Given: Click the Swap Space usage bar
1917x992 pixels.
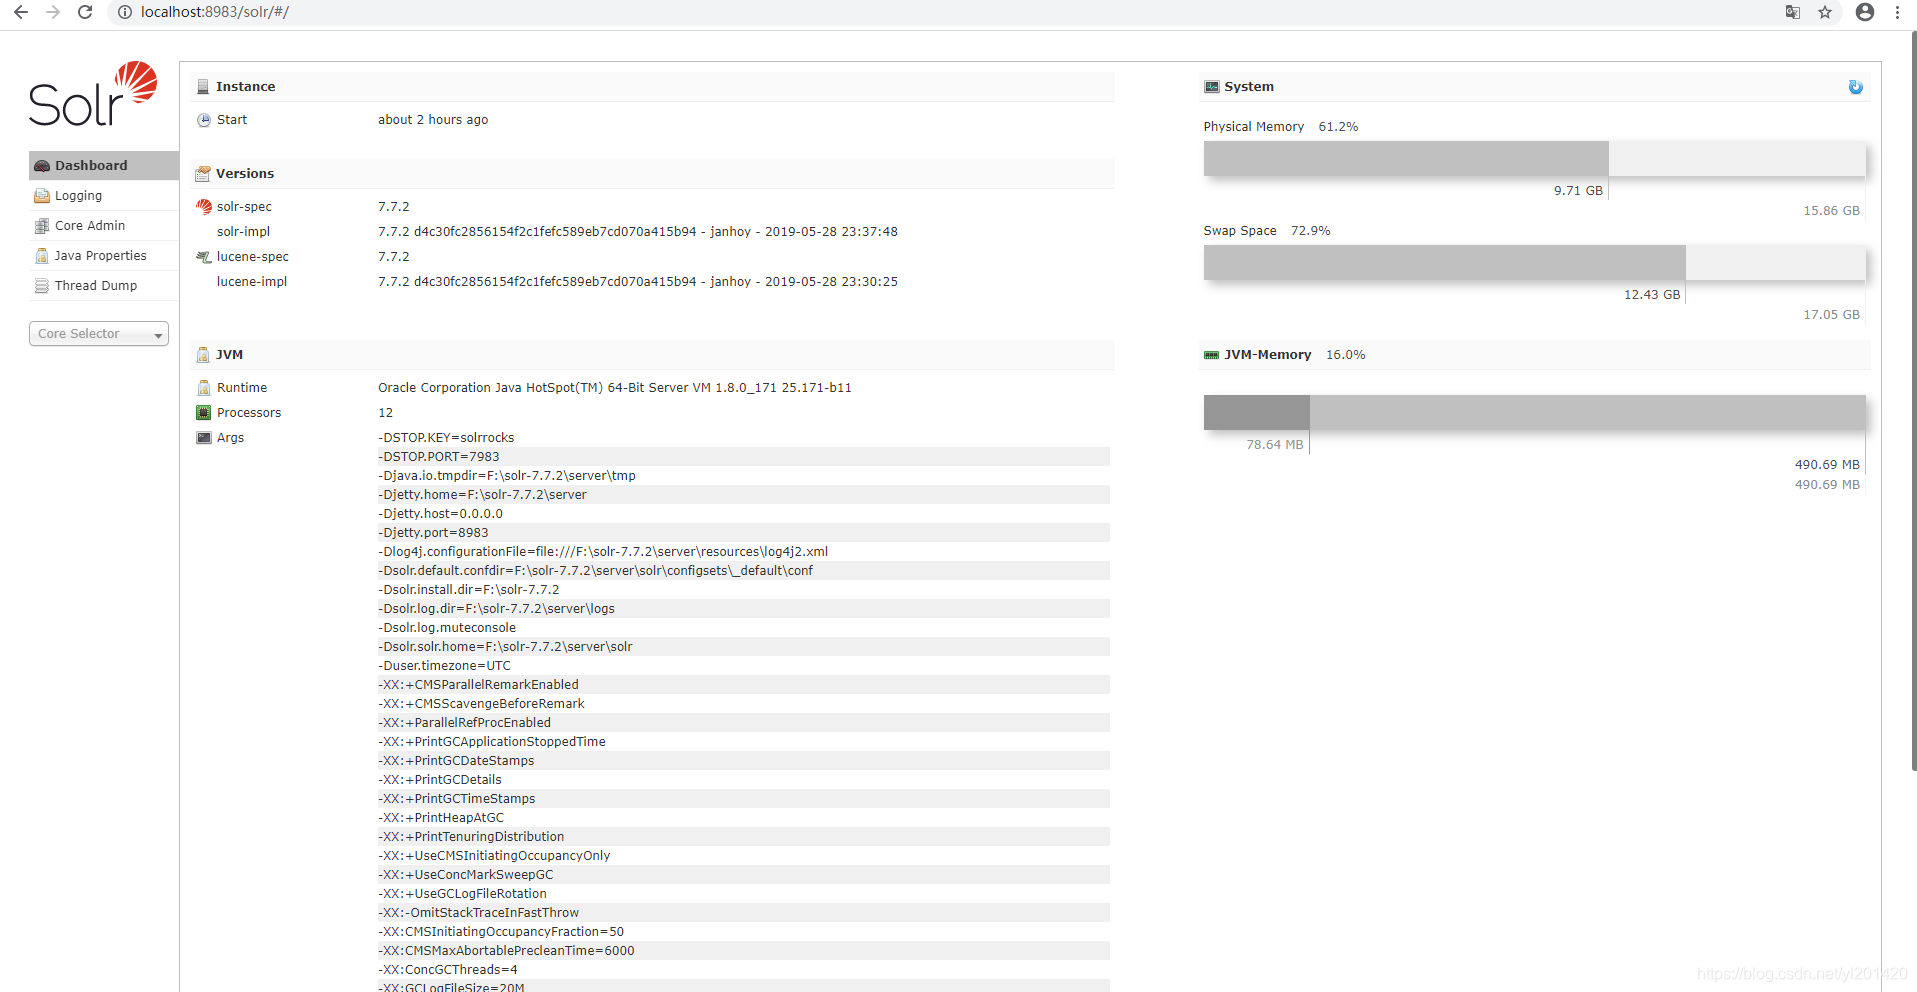Looking at the screenshot, I should pos(1534,263).
